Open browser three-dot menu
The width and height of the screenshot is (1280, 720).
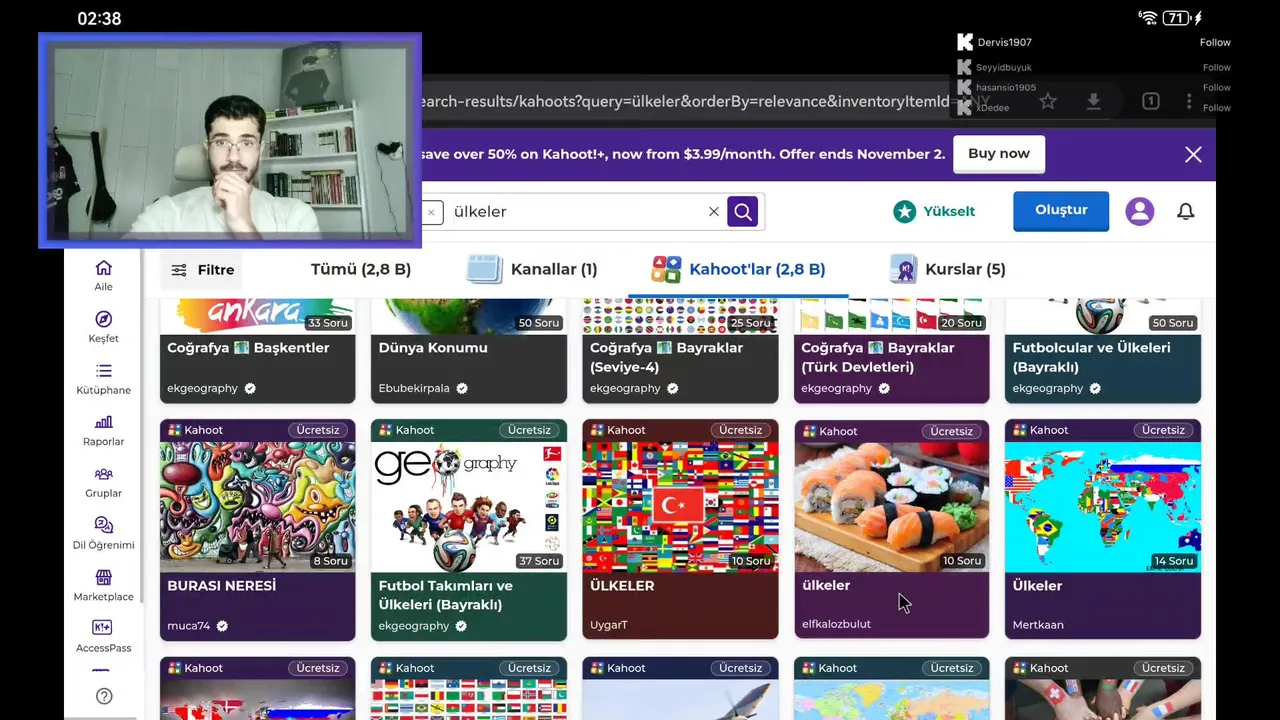point(1189,101)
